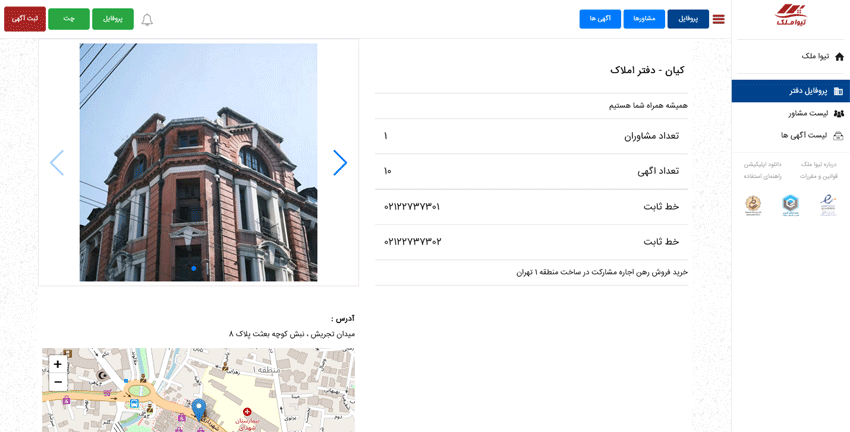Show the previous photo in carousel
Viewport: 850px width, 432px height.
pos(57,163)
